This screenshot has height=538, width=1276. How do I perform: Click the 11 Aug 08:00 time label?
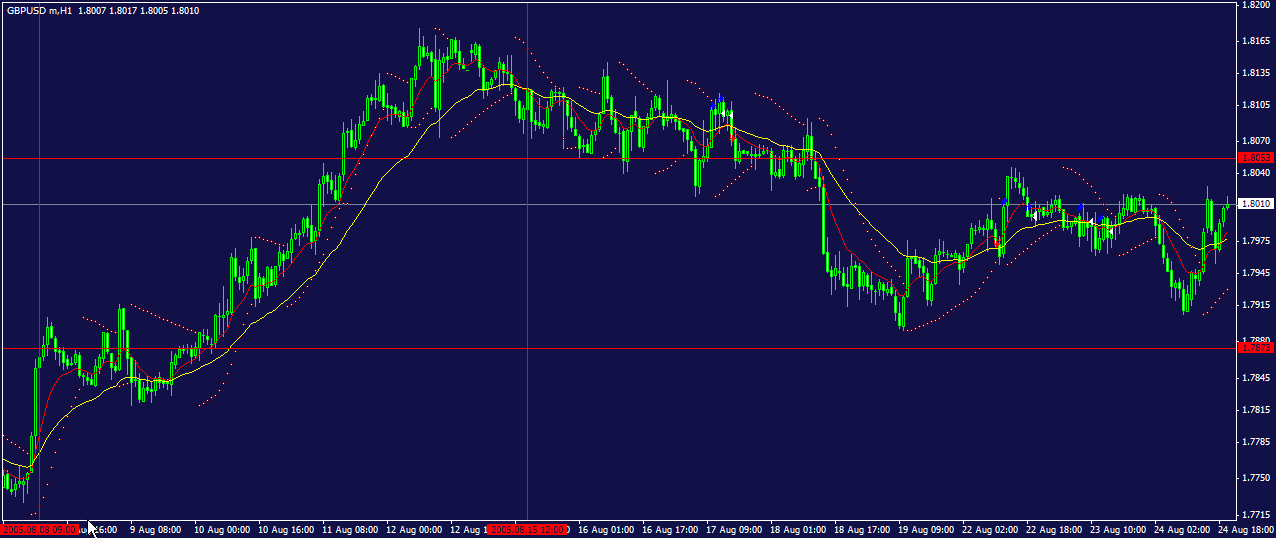(350, 528)
